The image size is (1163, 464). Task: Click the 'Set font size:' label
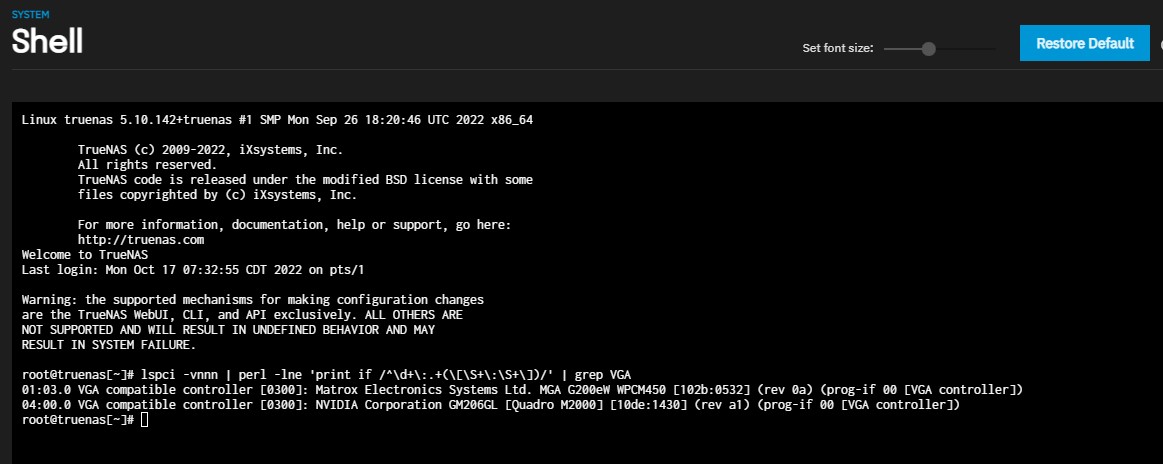[x=837, y=48]
